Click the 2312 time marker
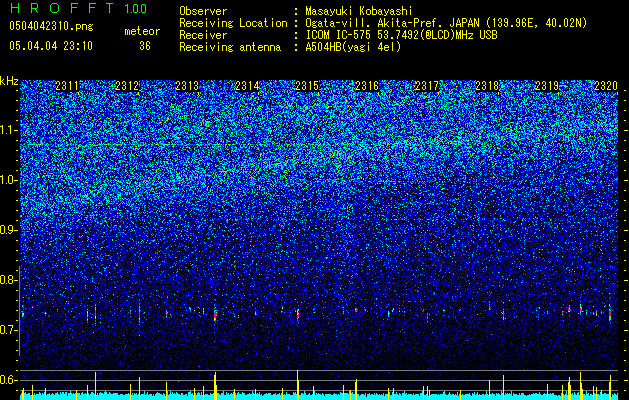This screenshot has height=400, width=629. [x=127, y=86]
